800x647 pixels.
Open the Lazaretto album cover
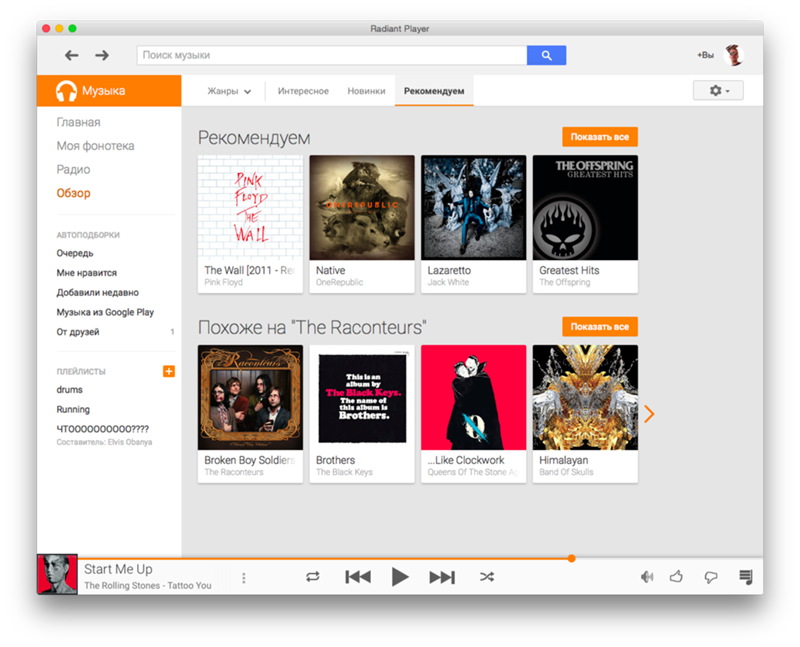click(473, 208)
